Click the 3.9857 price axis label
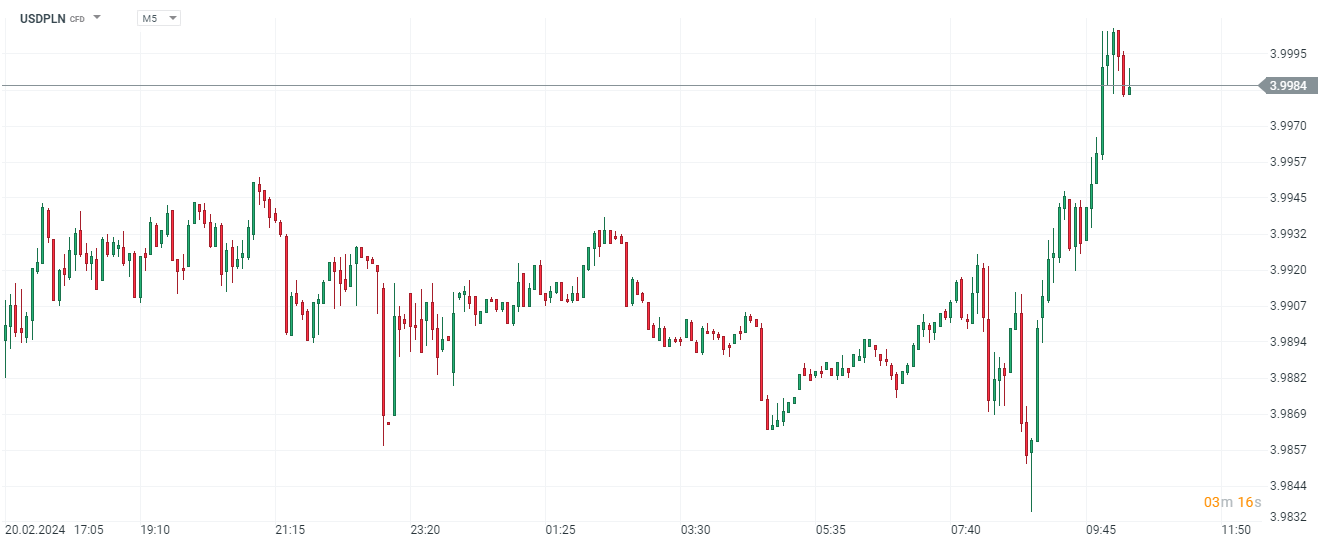This screenshot has width=1330, height=547. pos(1288,450)
